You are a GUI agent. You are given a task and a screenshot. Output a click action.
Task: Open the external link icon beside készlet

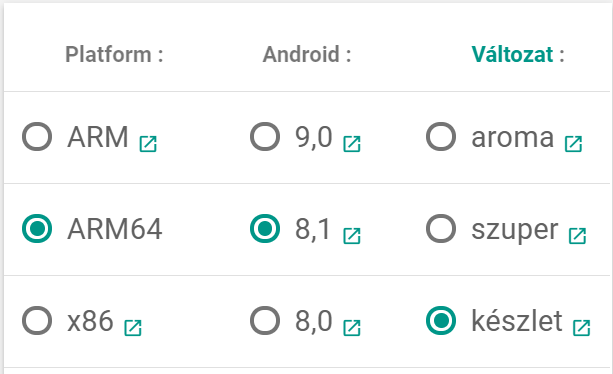pyautogui.click(x=582, y=328)
